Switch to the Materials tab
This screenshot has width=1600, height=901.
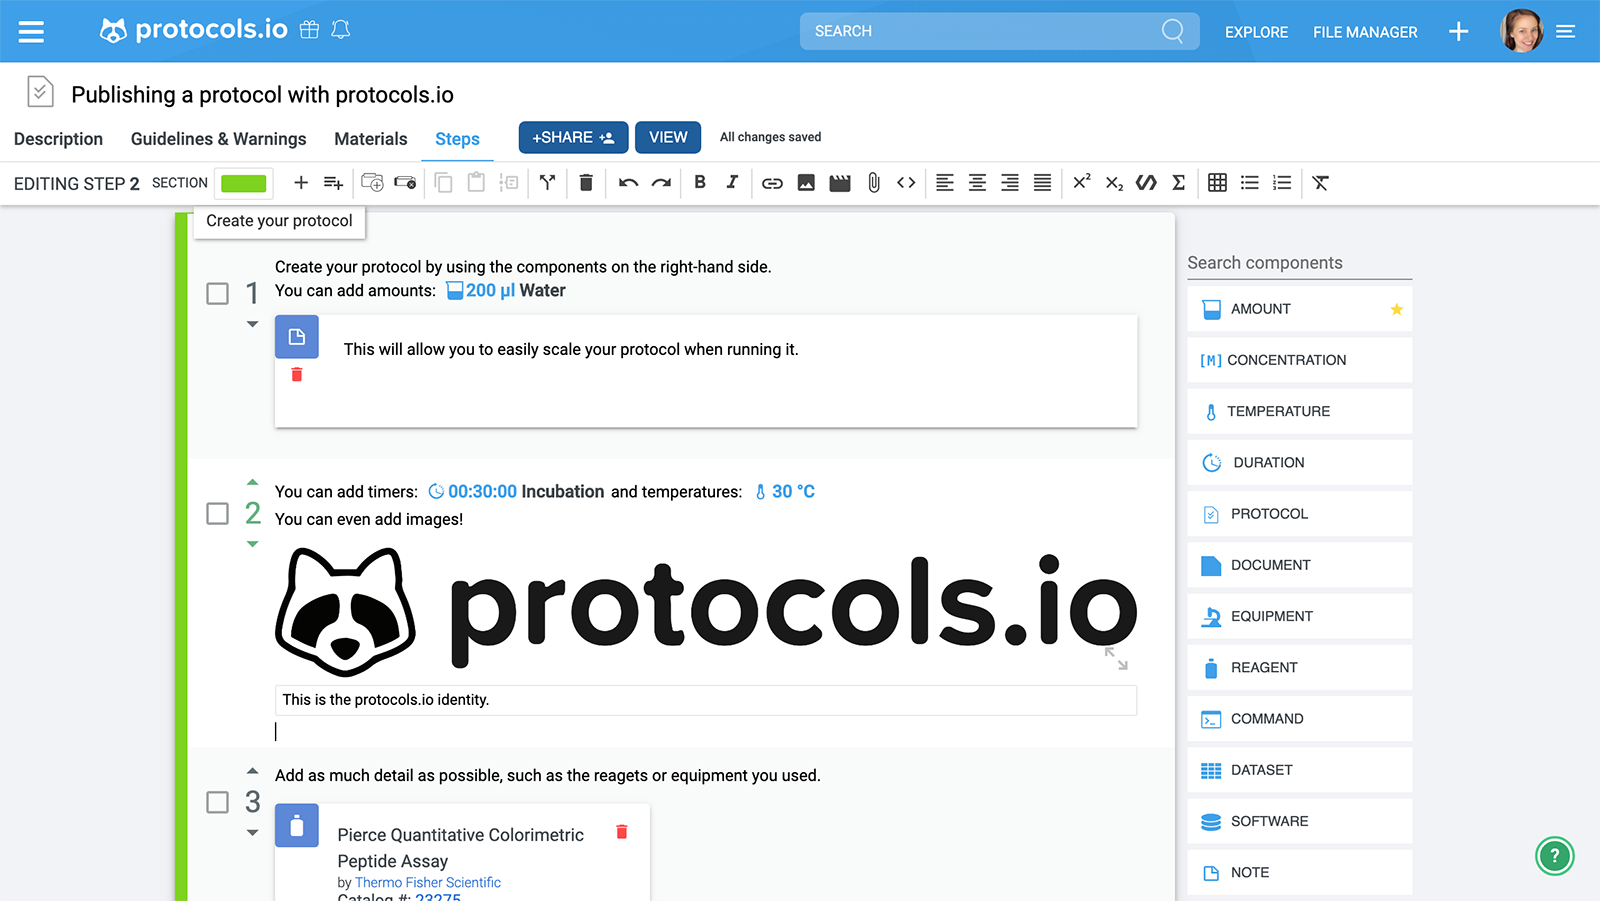(370, 139)
